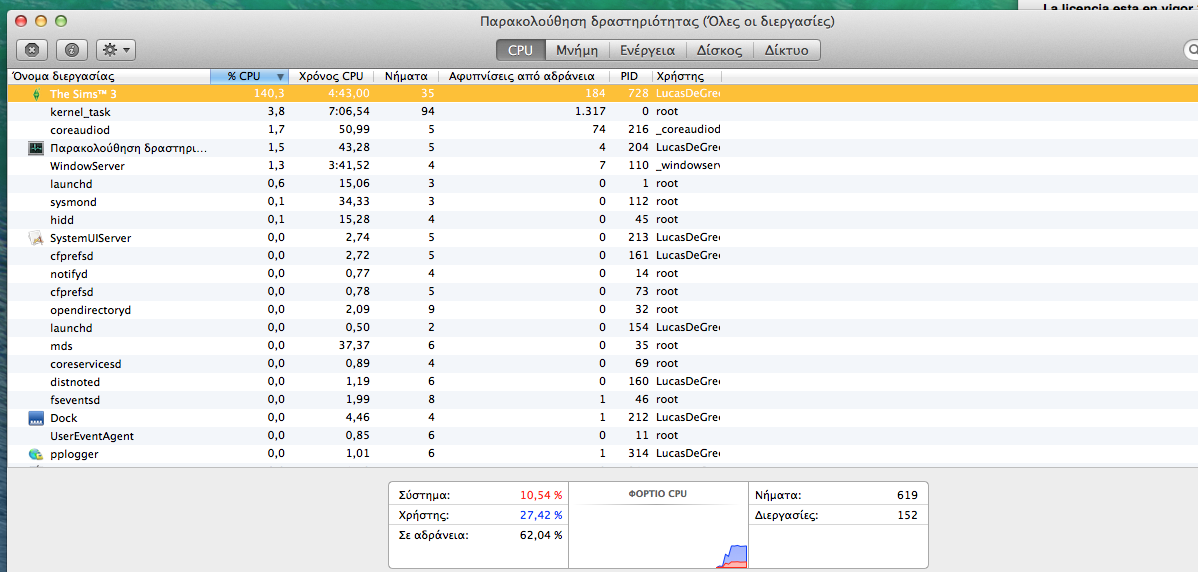1198x572 pixels.
Task: Sort by Χρόνος CPU column header
Action: 331,76
